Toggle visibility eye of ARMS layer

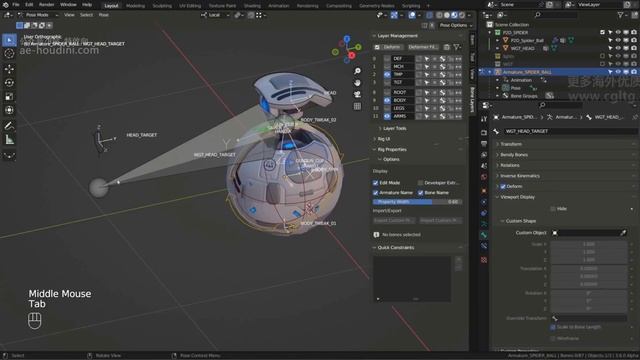[387, 116]
